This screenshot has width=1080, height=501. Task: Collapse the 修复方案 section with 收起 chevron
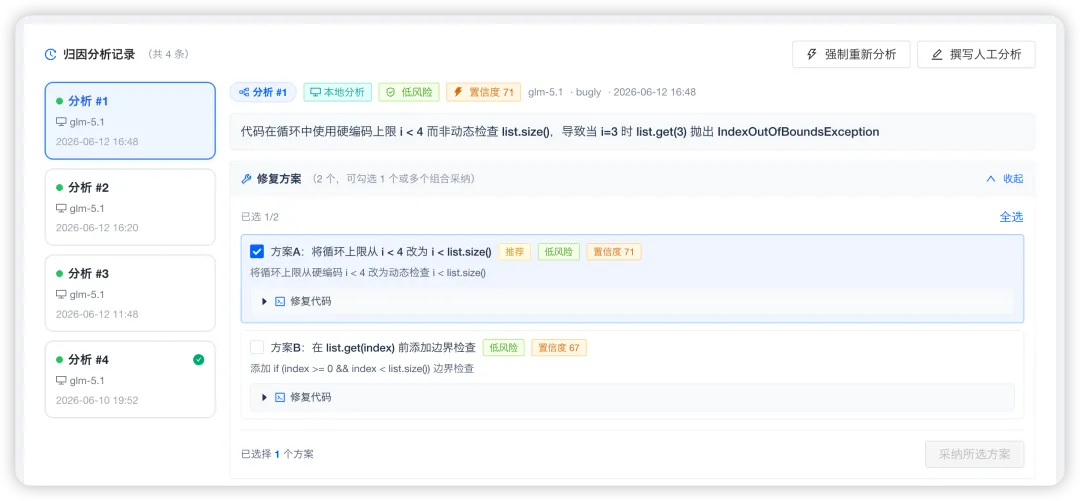[x=991, y=178]
